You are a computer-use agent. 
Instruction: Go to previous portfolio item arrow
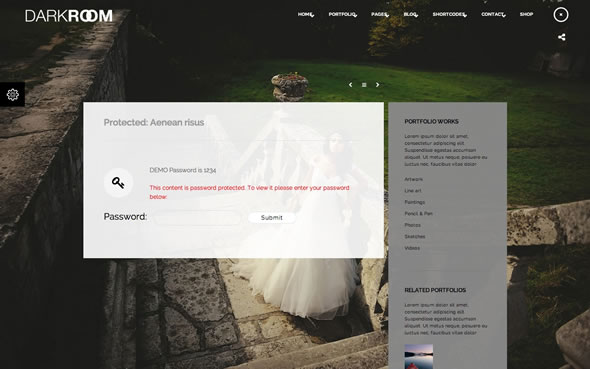pyautogui.click(x=350, y=85)
